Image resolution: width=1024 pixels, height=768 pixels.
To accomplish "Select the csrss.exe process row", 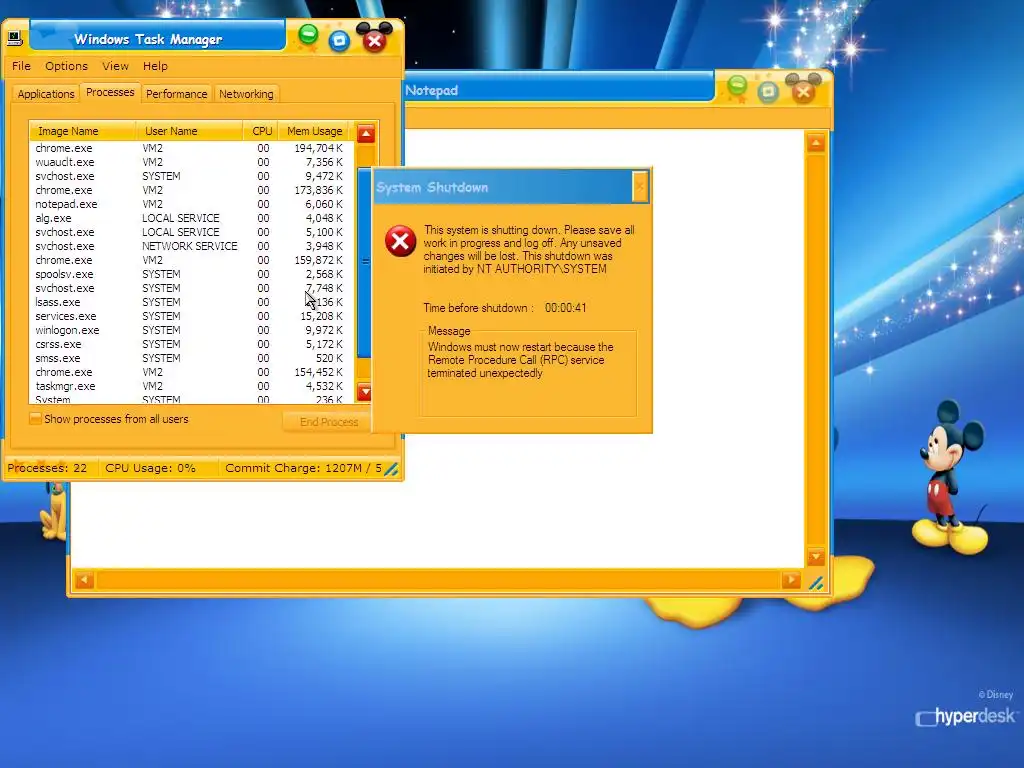I will [x=191, y=344].
